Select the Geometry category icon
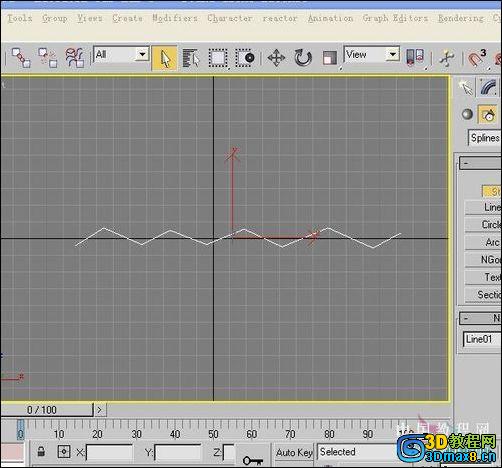 pos(467,114)
